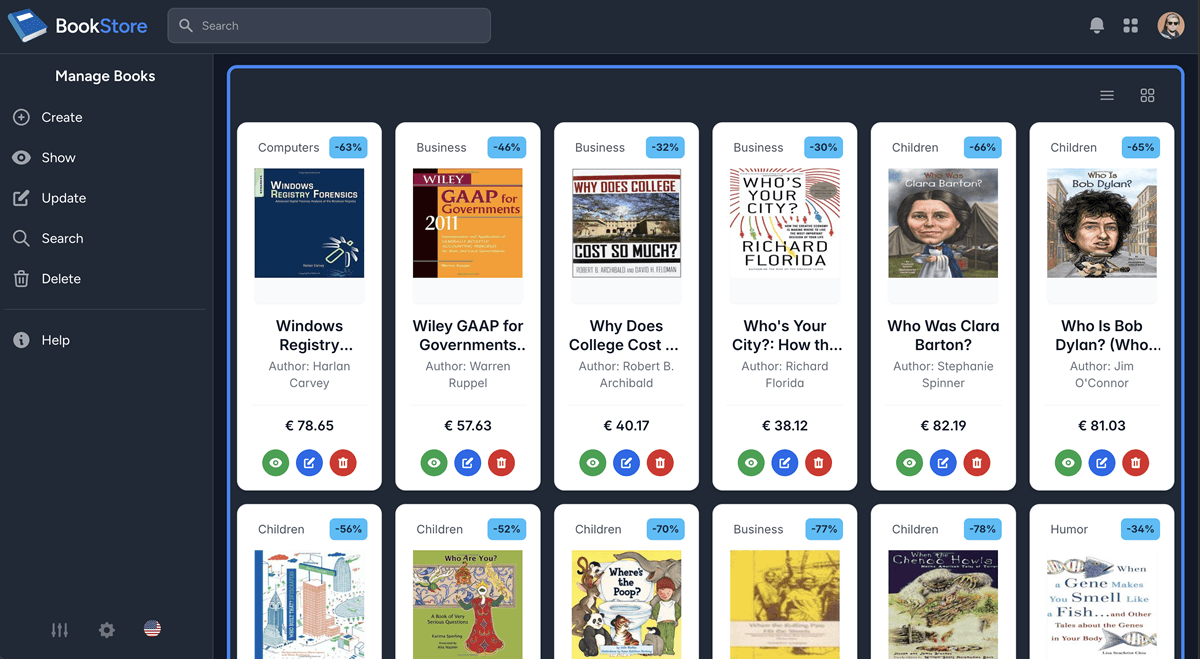Click the € 78.65 price
1200x659 pixels.
[309, 426]
